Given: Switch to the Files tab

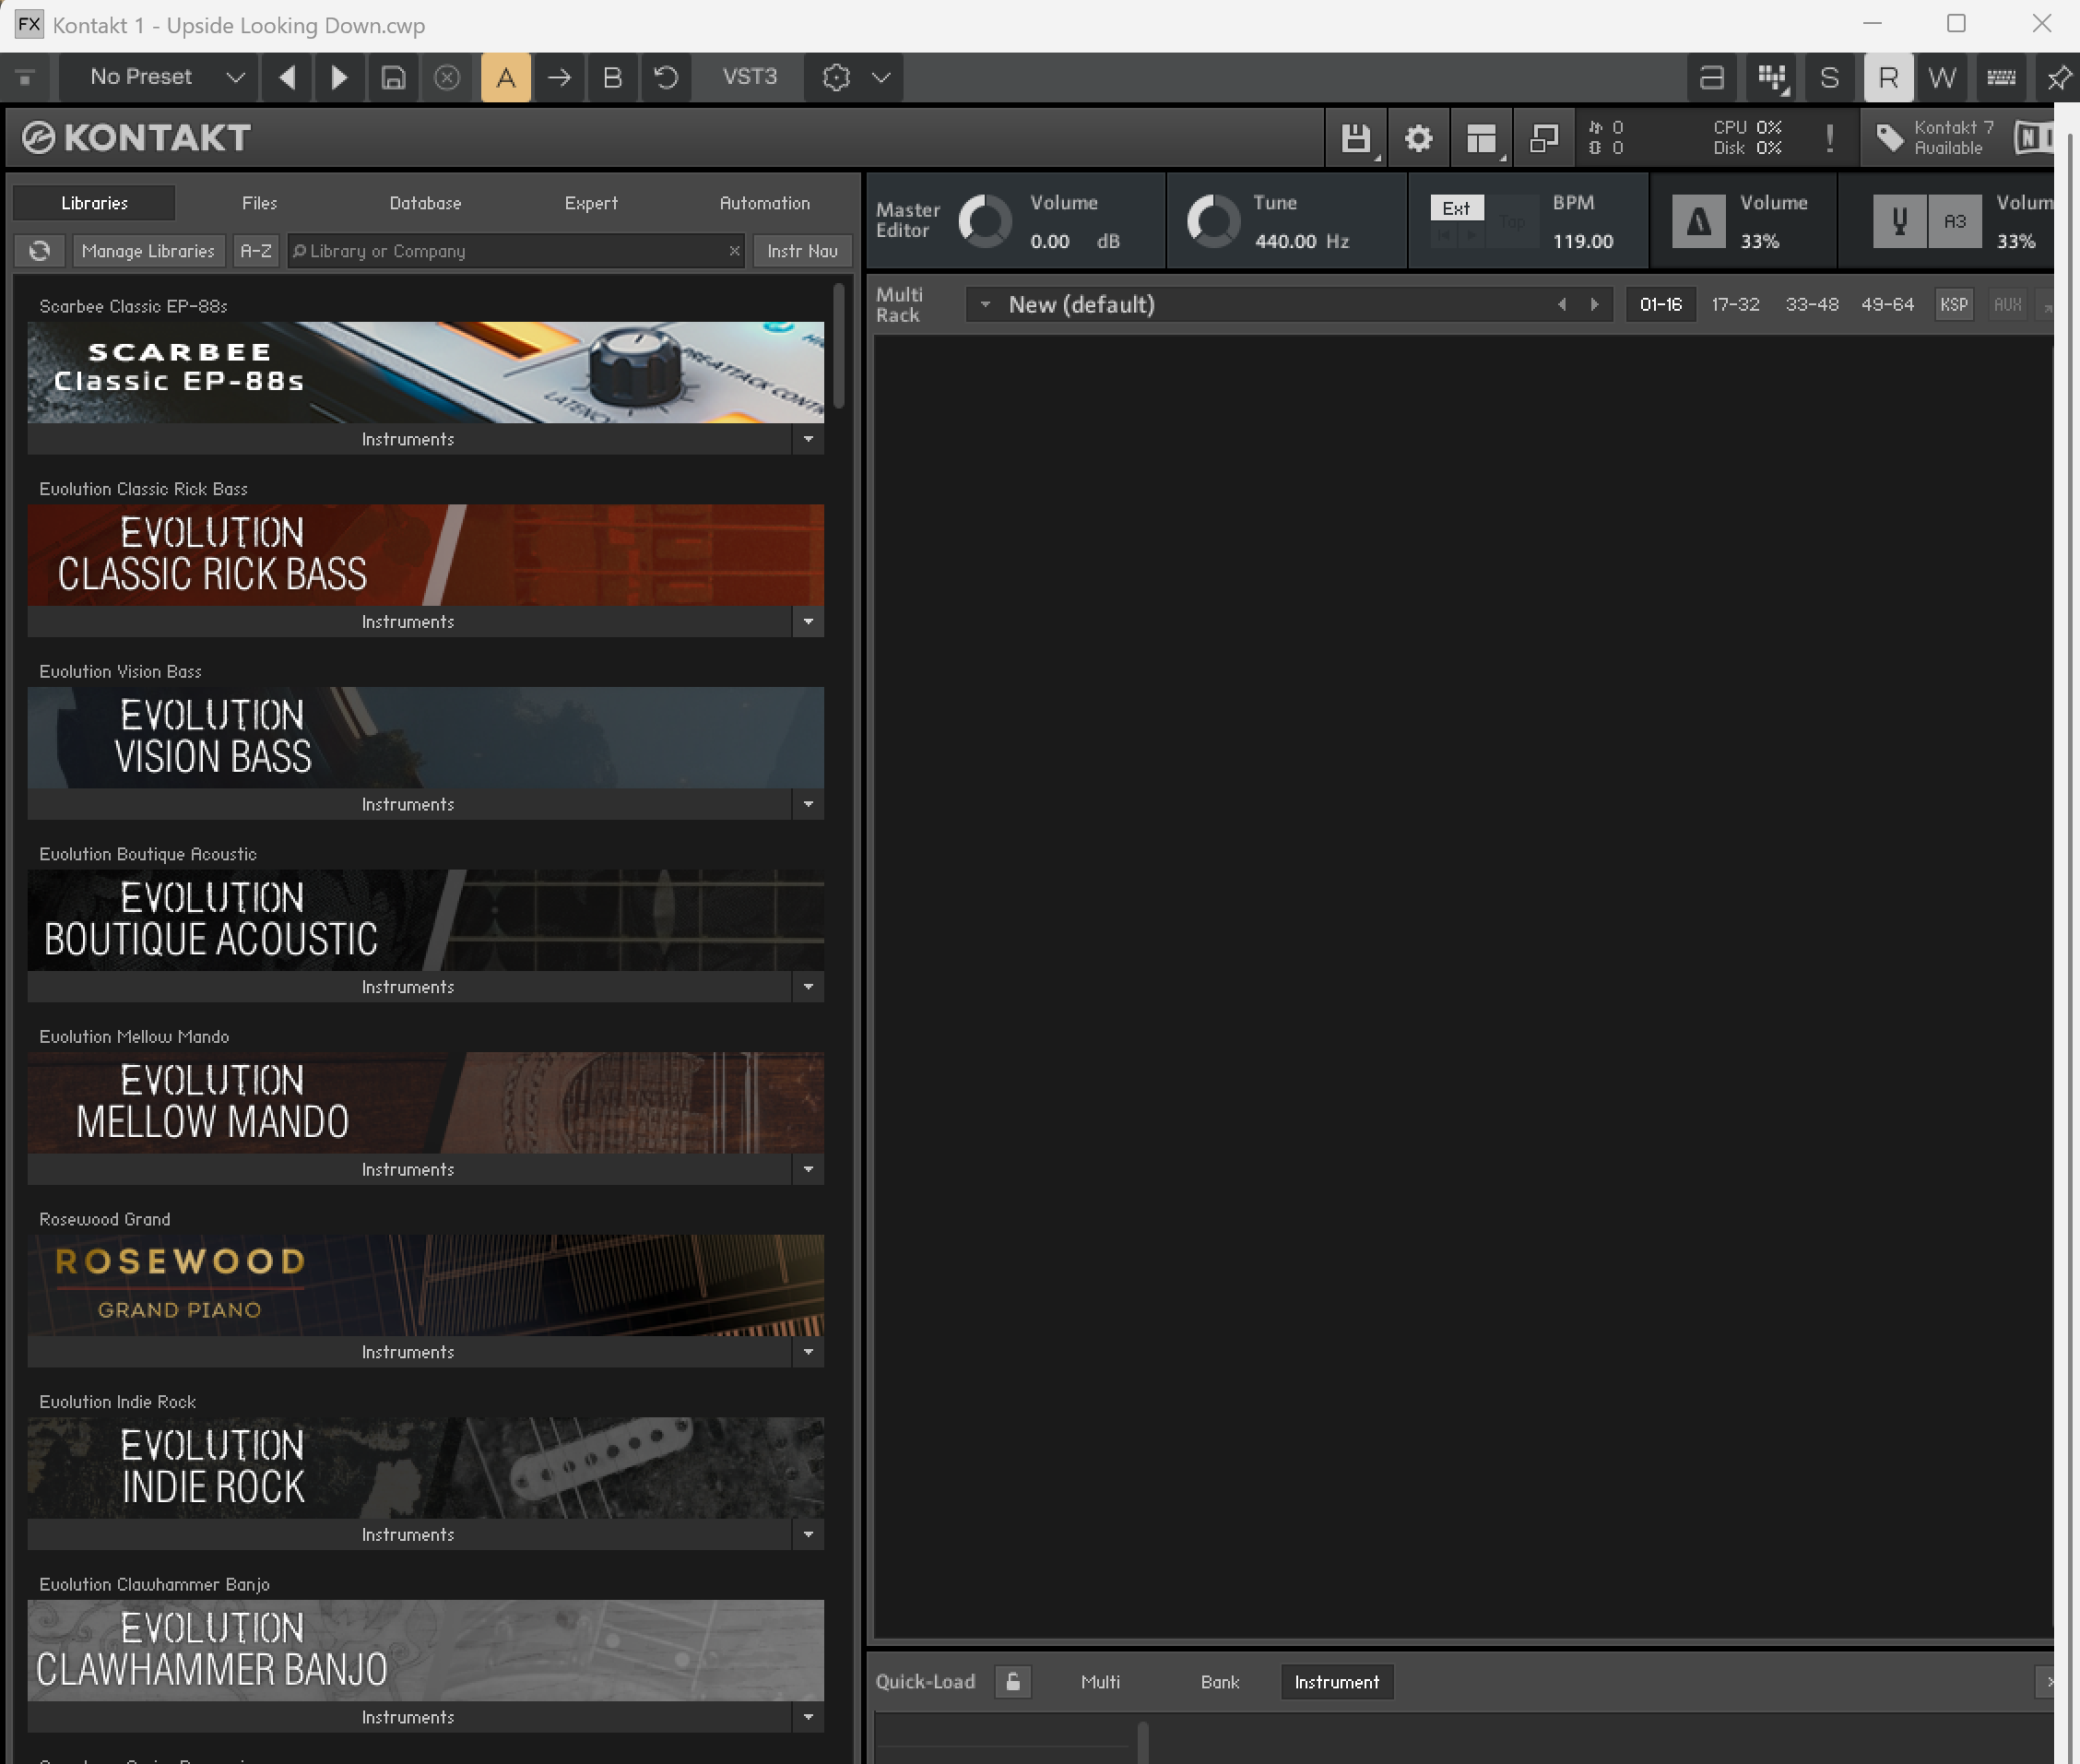Looking at the screenshot, I should click(x=259, y=203).
